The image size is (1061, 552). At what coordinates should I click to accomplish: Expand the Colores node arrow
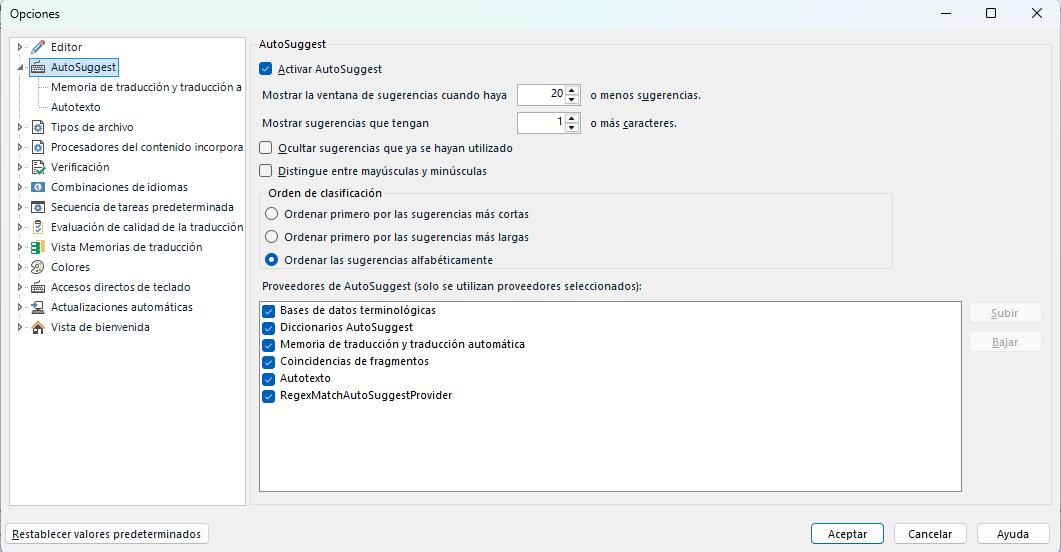pyautogui.click(x=20, y=267)
